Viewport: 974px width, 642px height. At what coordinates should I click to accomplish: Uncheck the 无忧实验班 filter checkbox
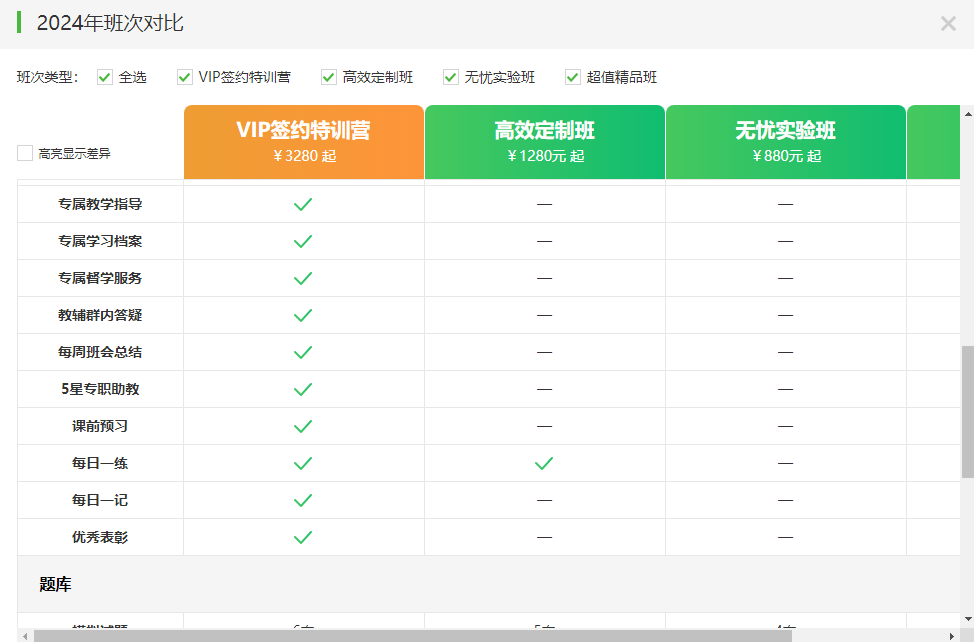pyautogui.click(x=451, y=77)
